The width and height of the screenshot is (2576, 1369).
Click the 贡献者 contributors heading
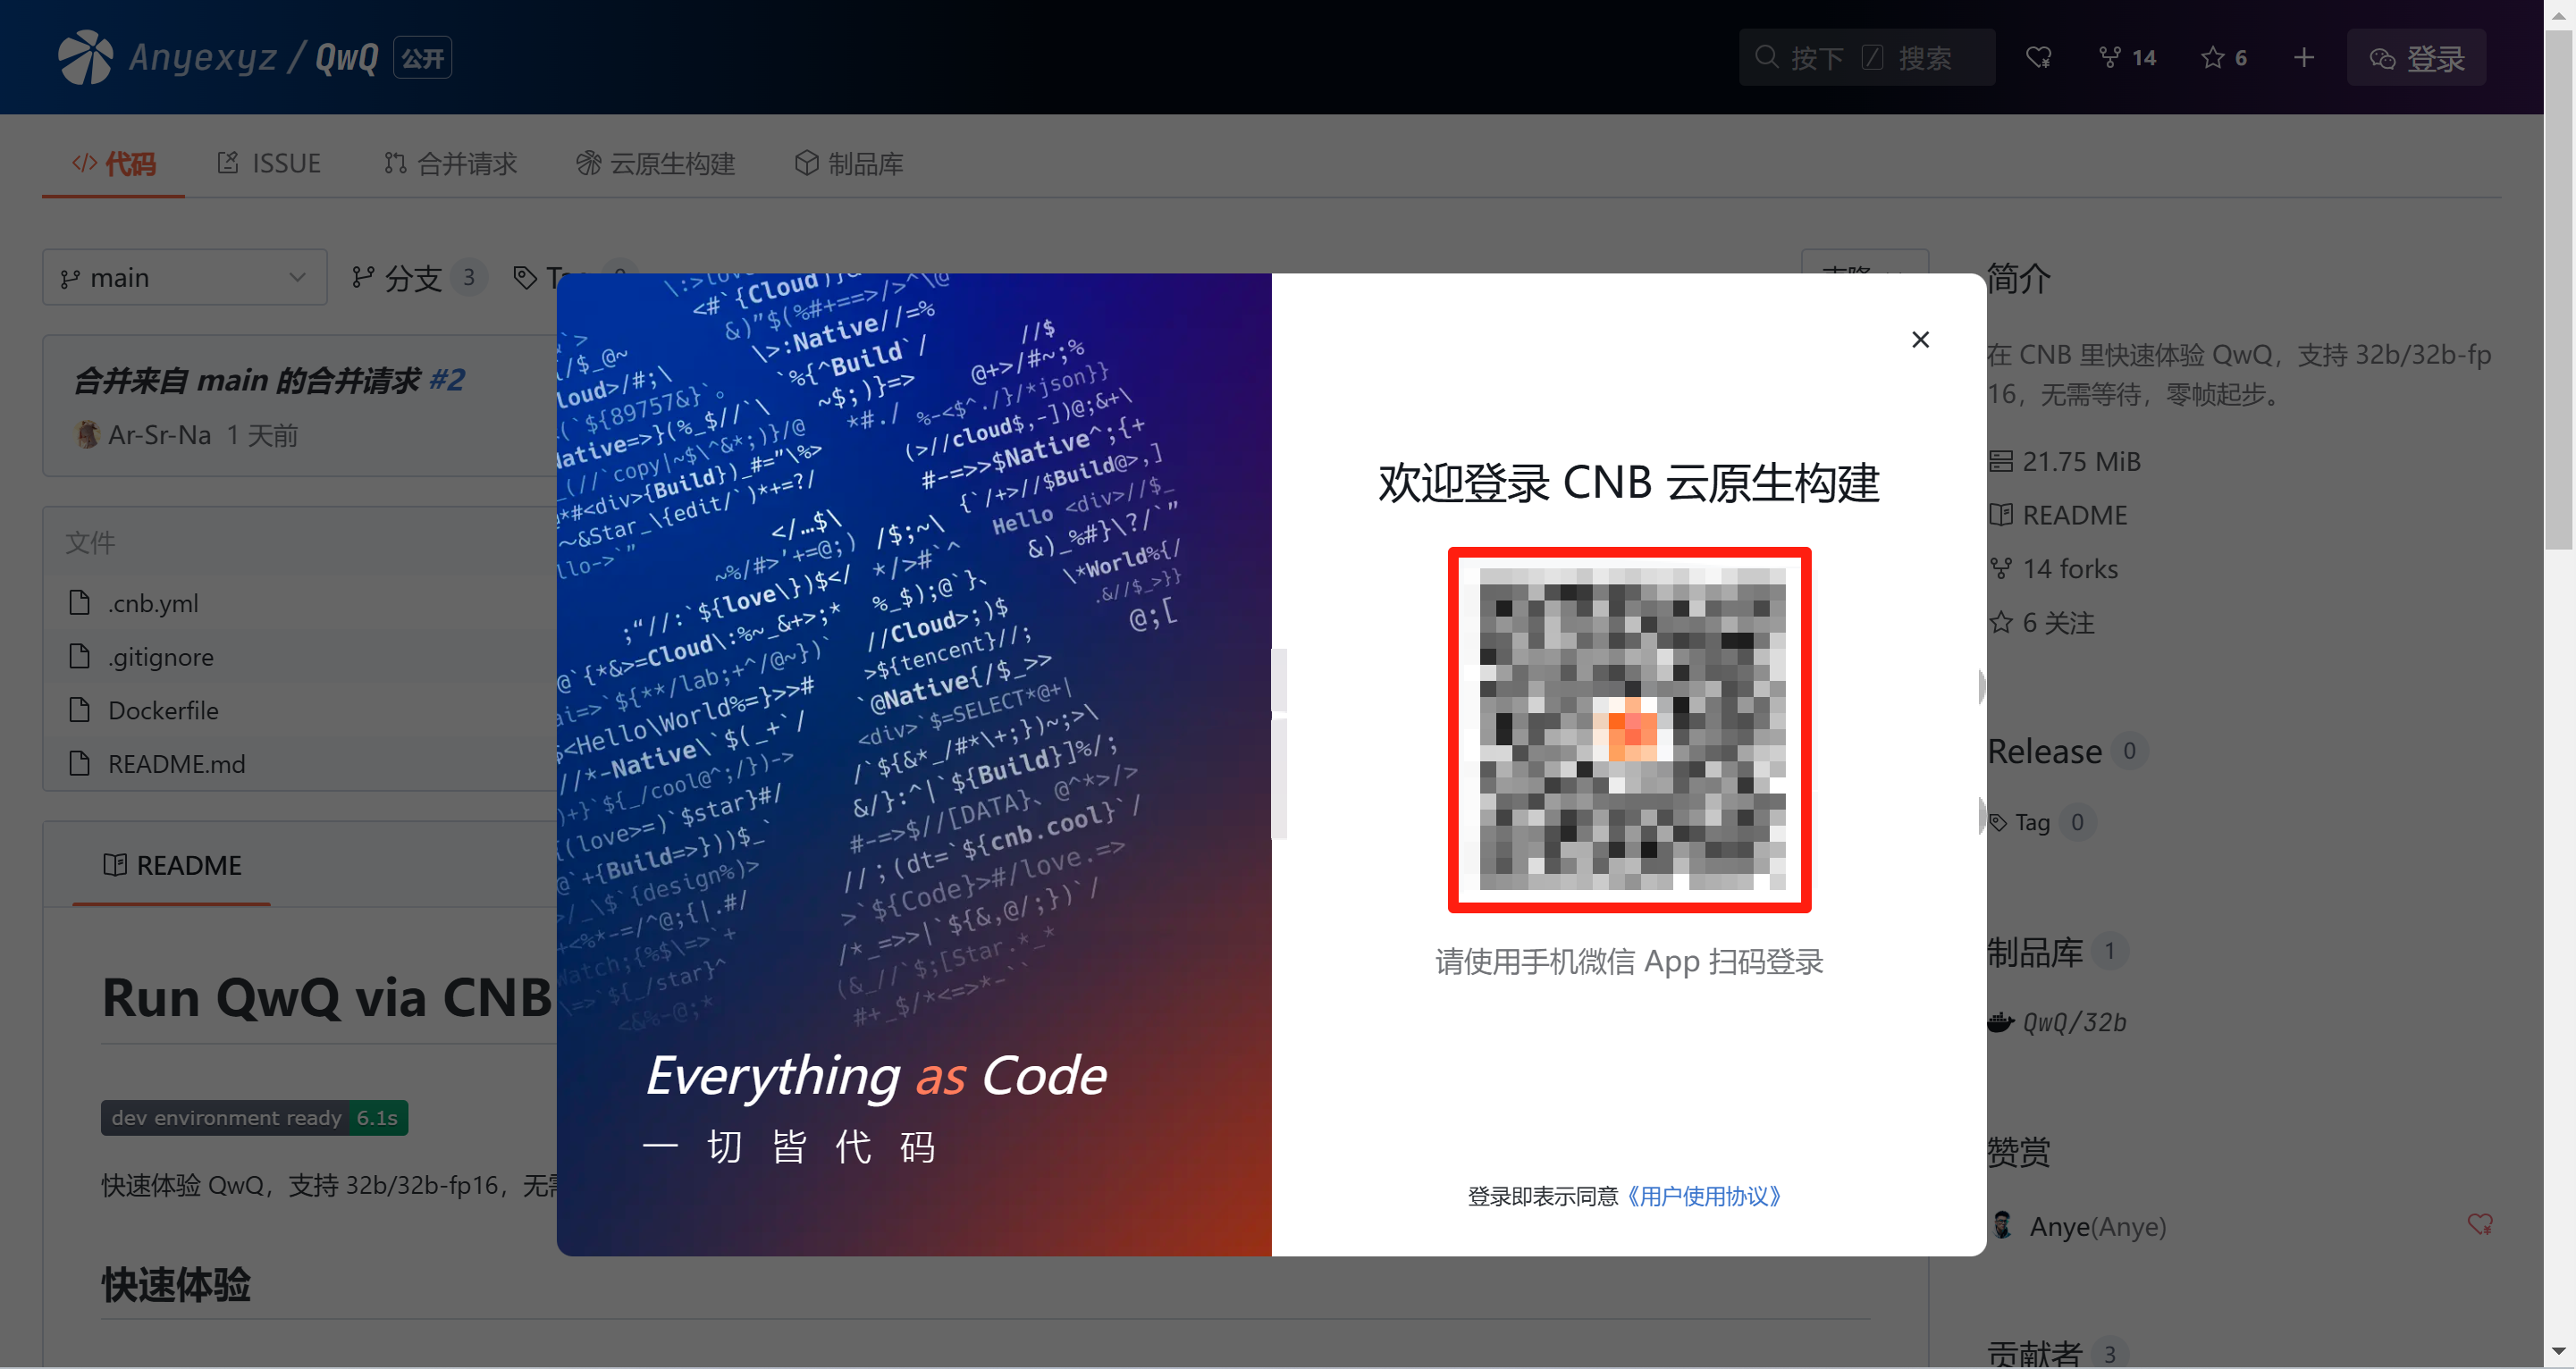[2034, 1353]
